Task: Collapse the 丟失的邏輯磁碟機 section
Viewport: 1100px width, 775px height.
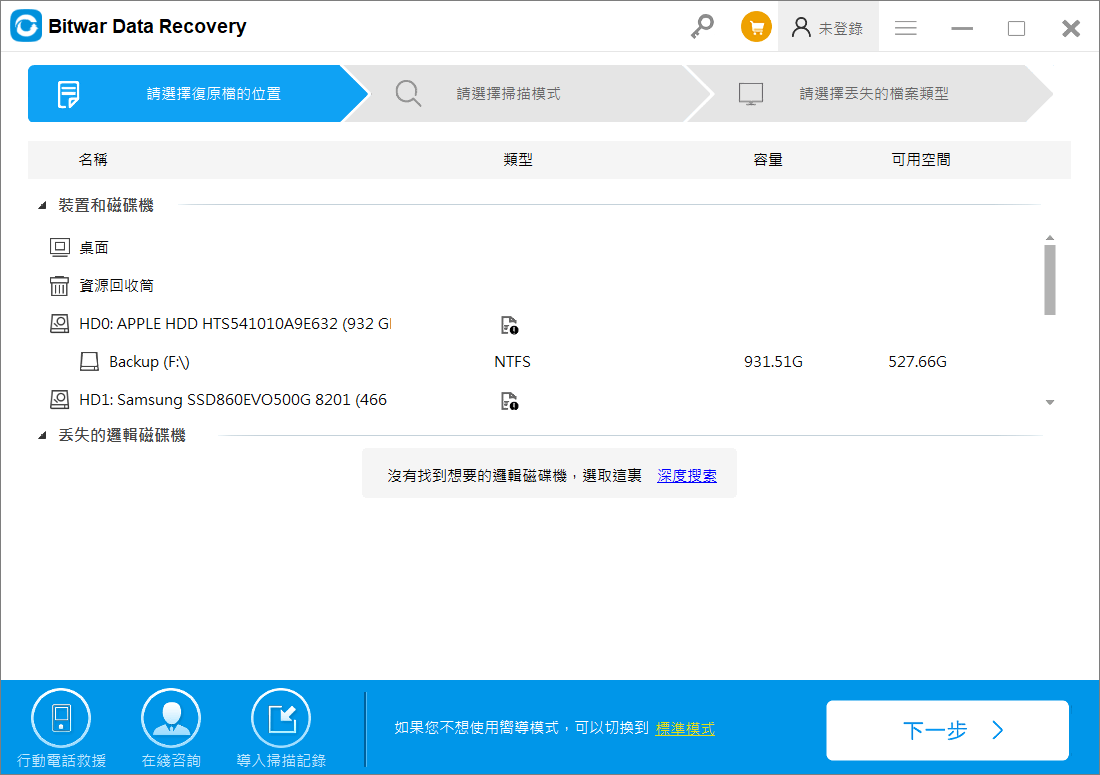Action: (42, 436)
